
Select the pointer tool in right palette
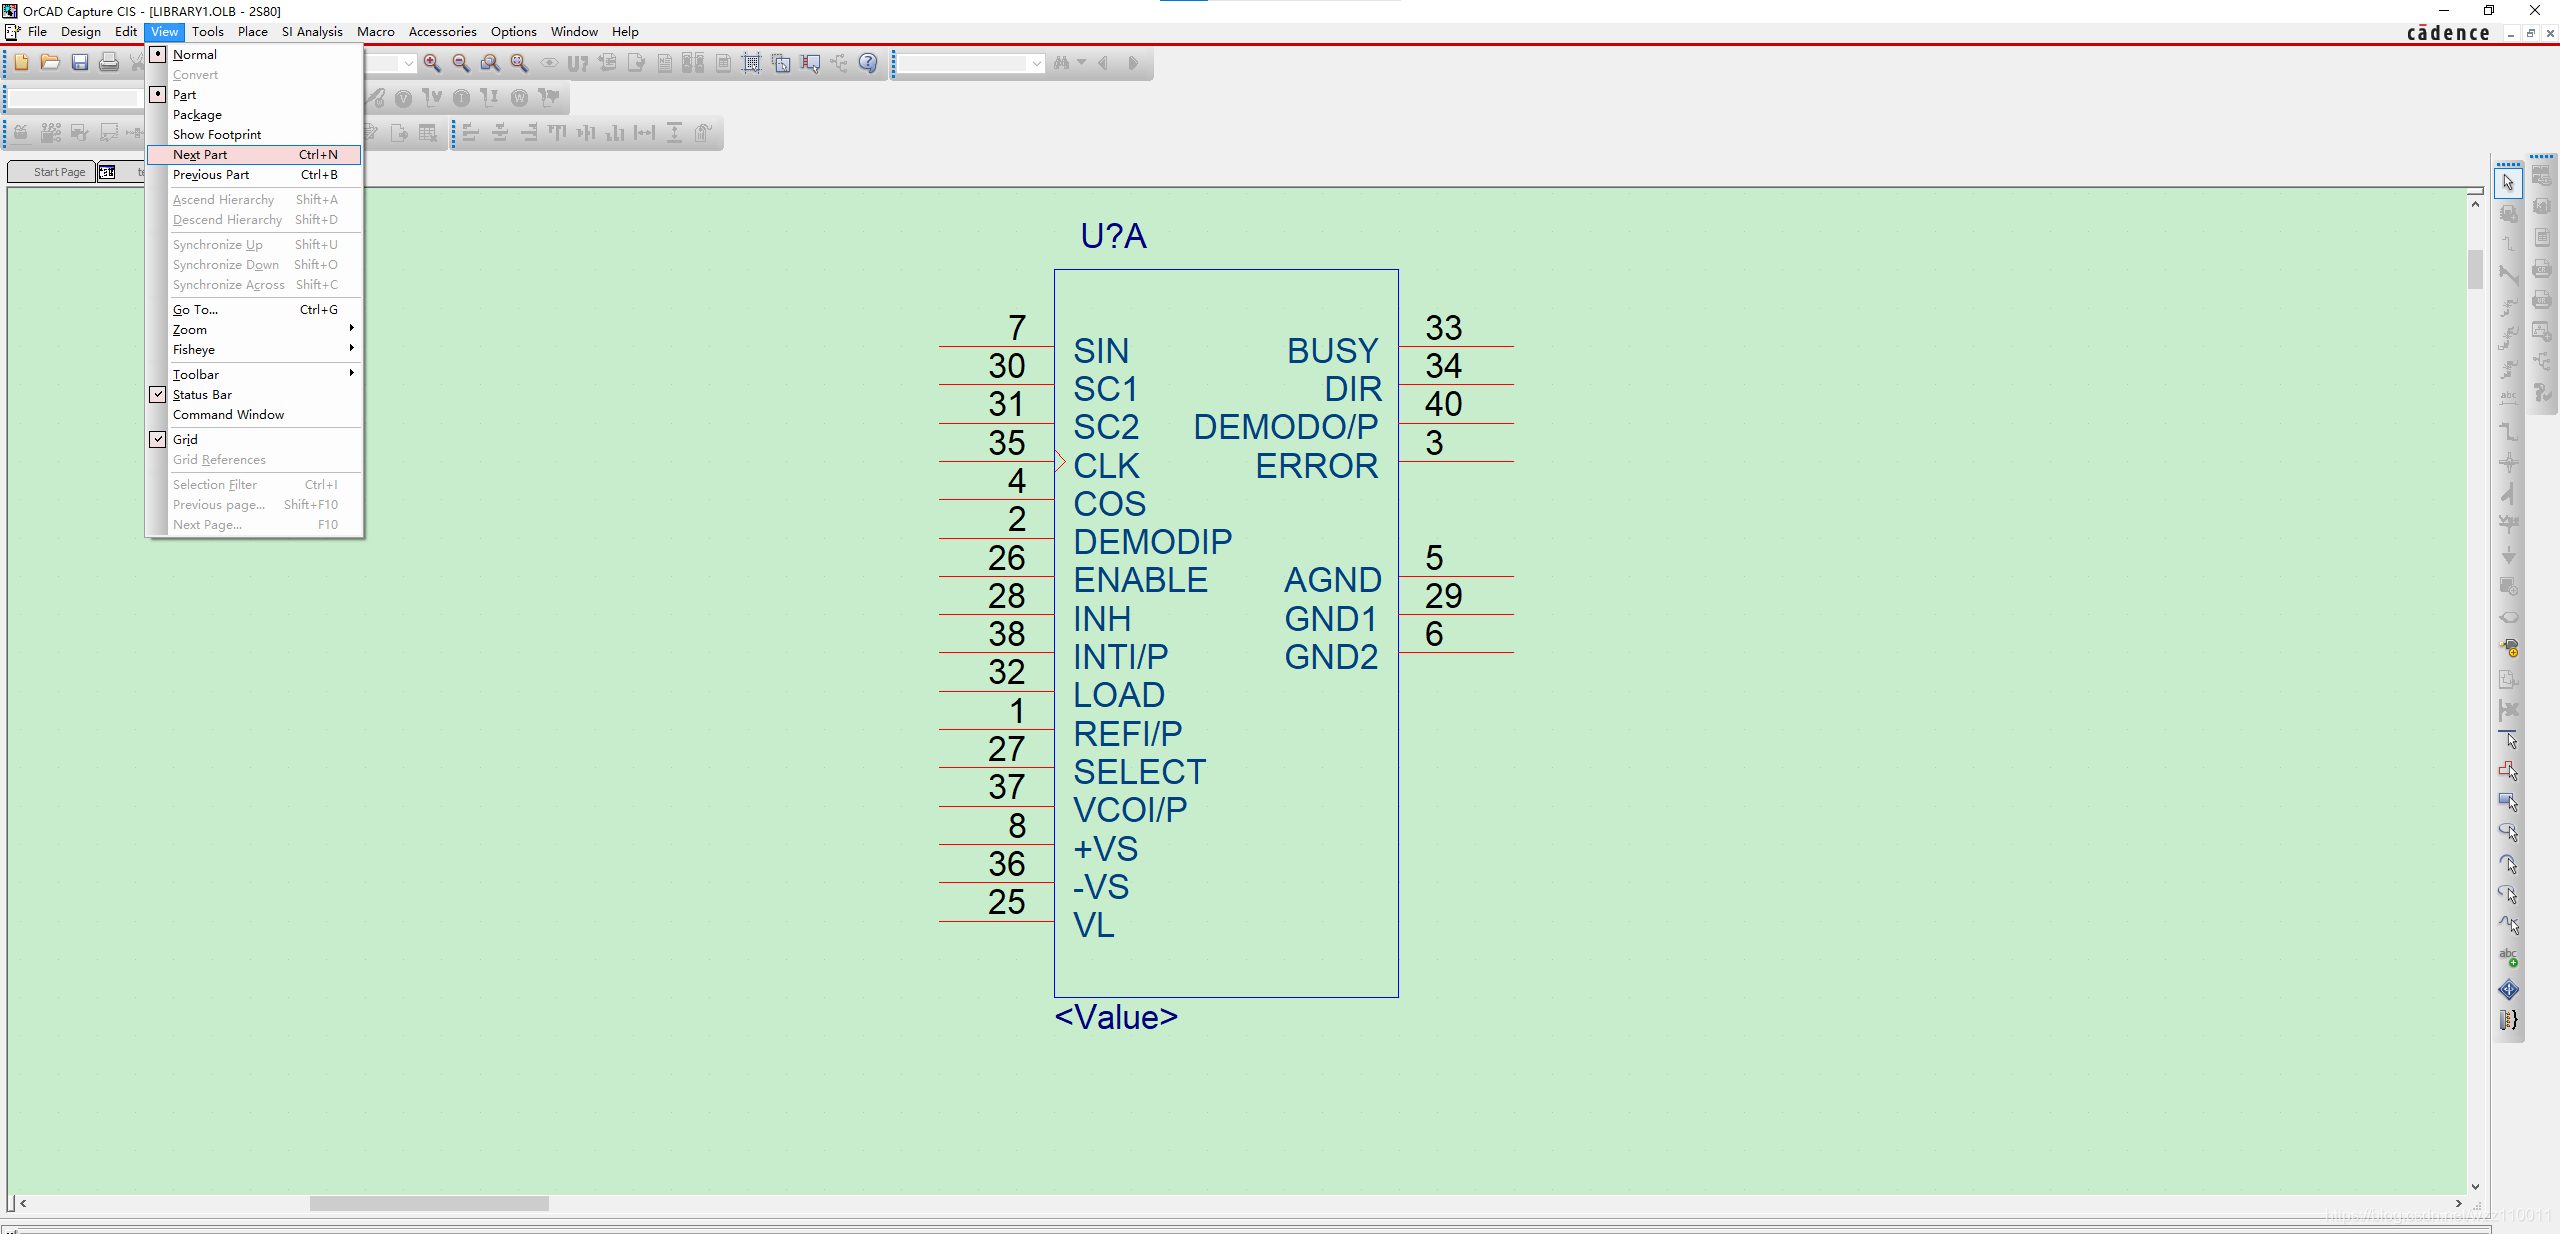click(2508, 183)
